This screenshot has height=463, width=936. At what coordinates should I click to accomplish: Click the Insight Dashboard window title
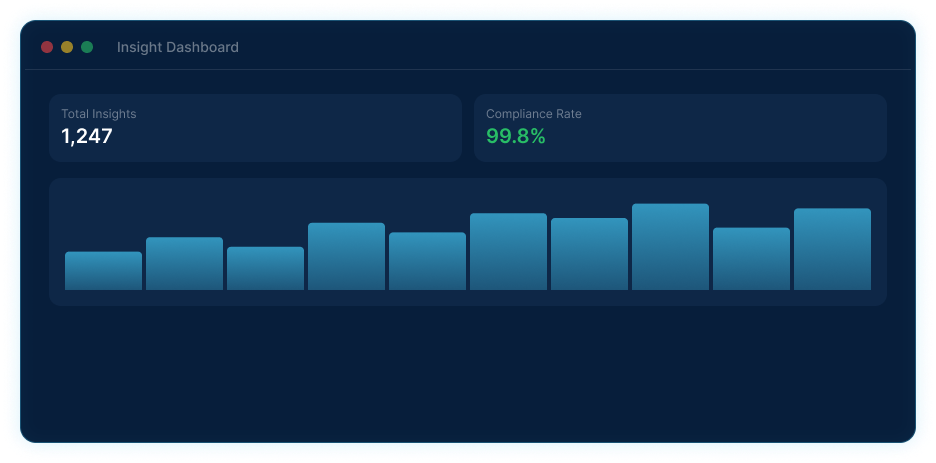[177, 47]
